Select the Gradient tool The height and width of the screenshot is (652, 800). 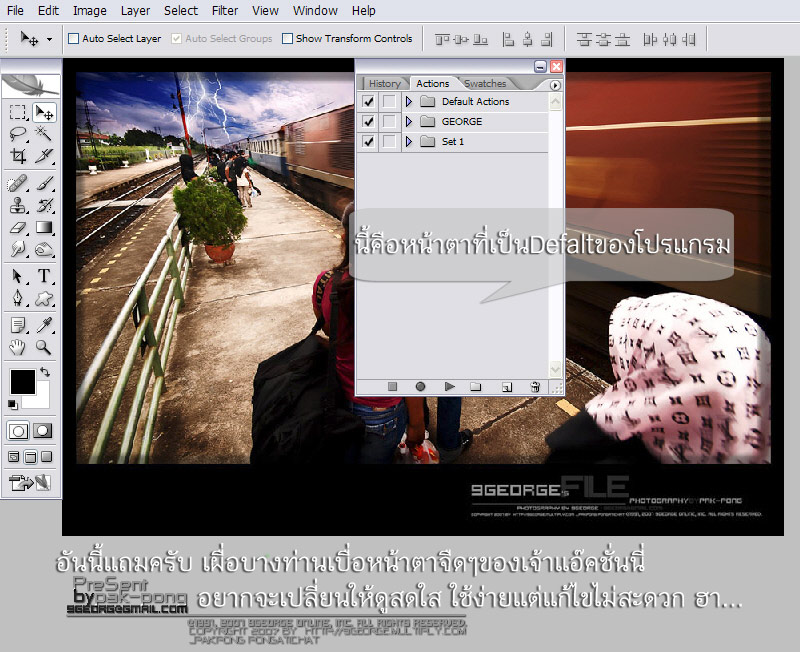44,227
